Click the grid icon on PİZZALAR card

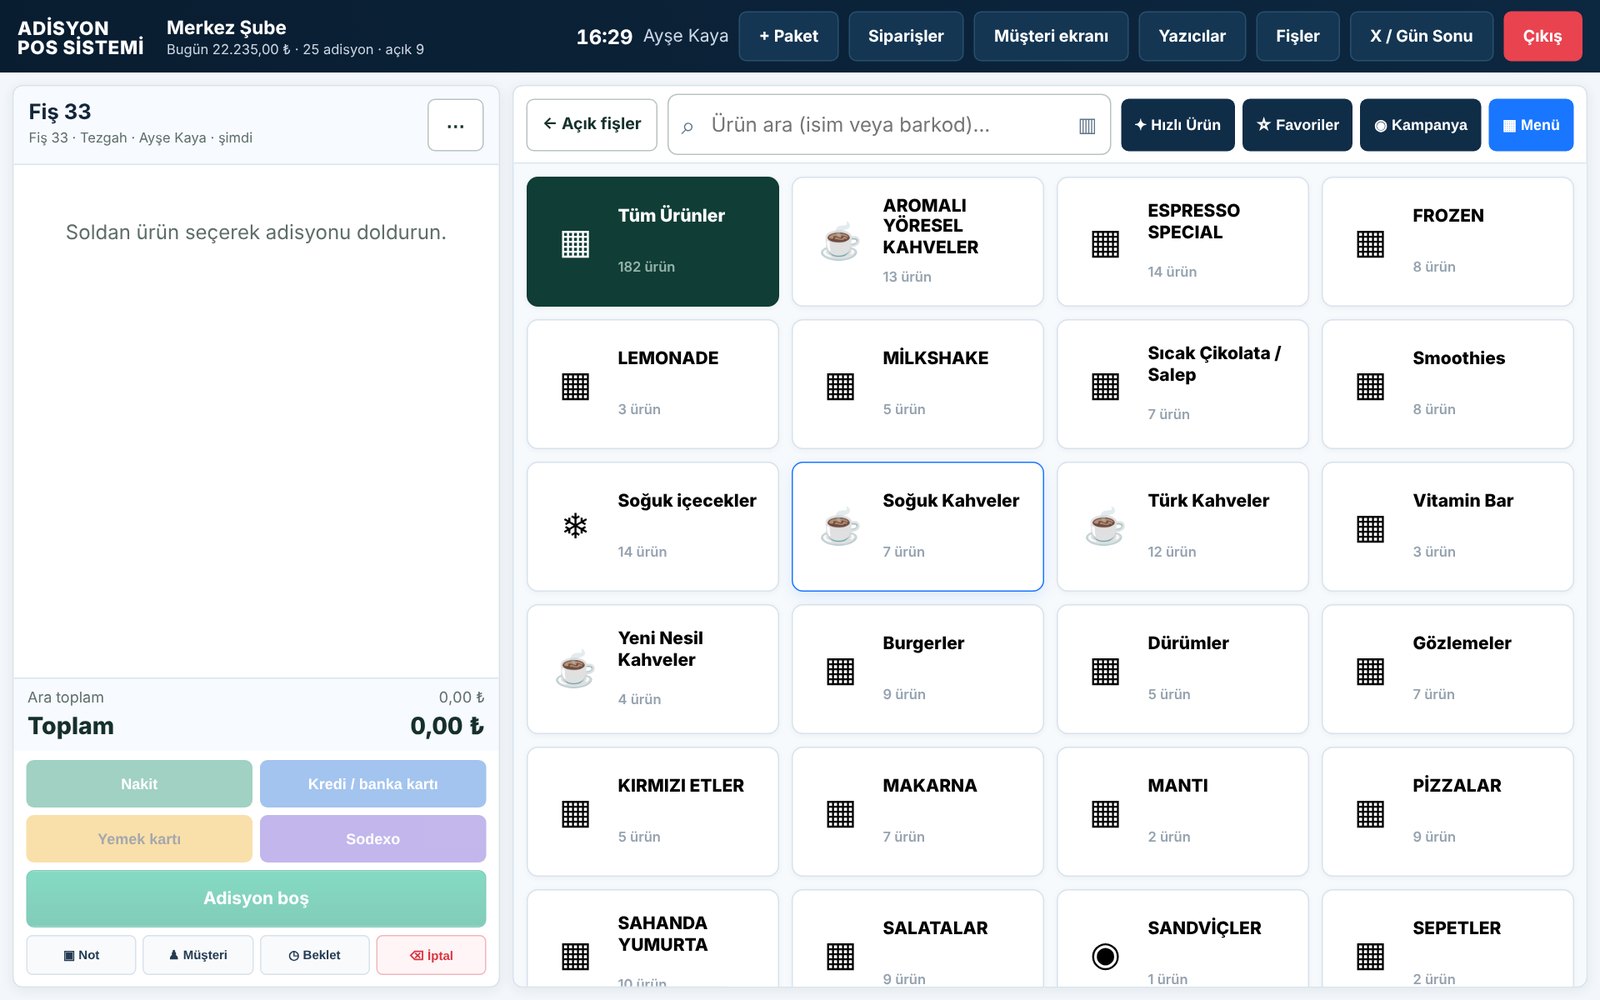coord(1370,814)
